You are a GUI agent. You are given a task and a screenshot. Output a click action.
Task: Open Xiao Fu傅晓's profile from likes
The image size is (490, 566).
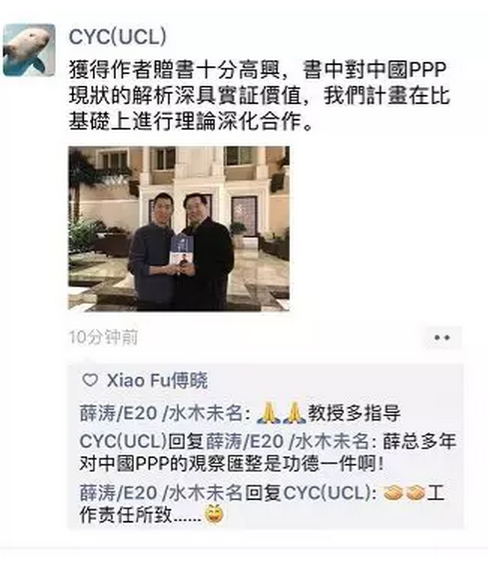(x=157, y=381)
